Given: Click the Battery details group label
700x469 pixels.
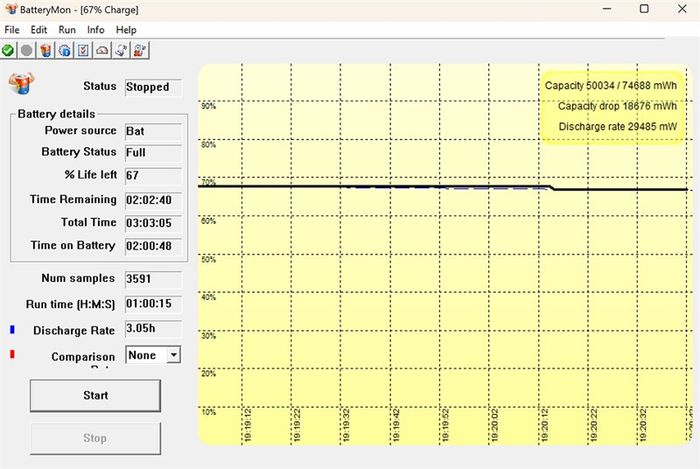Looking at the screenshot, I should pyautogui.click(x=56, y=114).
